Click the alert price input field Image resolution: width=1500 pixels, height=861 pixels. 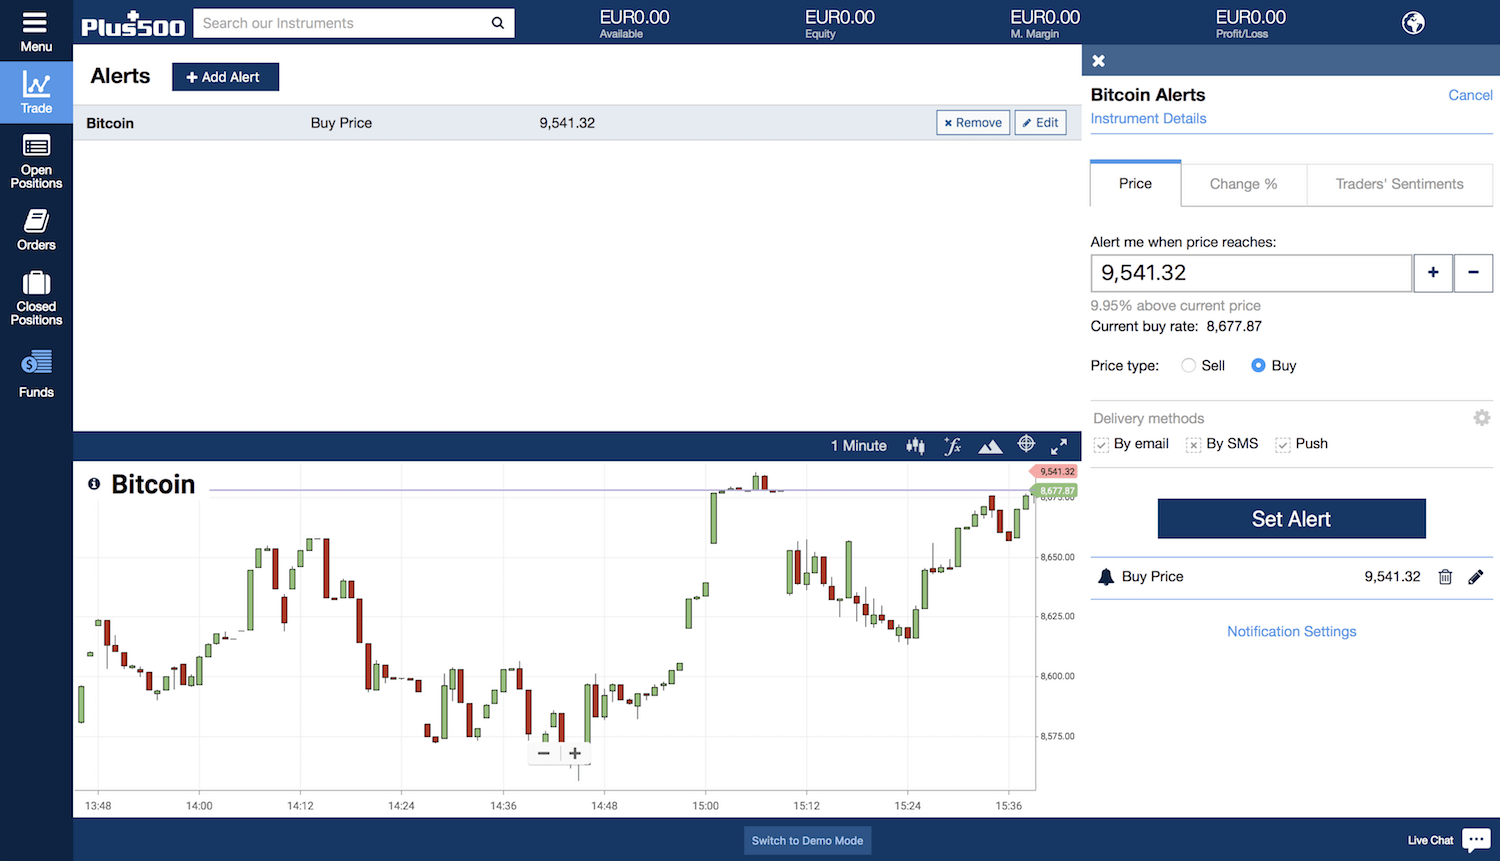[x=1251, y=273]
